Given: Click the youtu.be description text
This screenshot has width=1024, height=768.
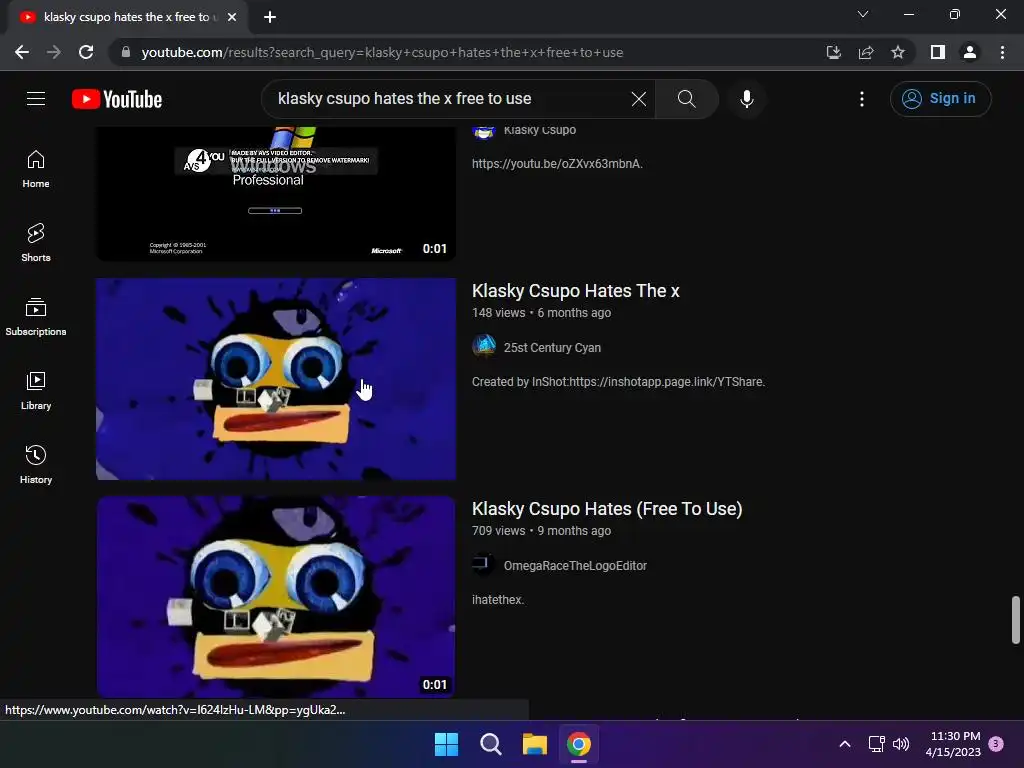Looking at the screenshot, I should tap(557, 164).
